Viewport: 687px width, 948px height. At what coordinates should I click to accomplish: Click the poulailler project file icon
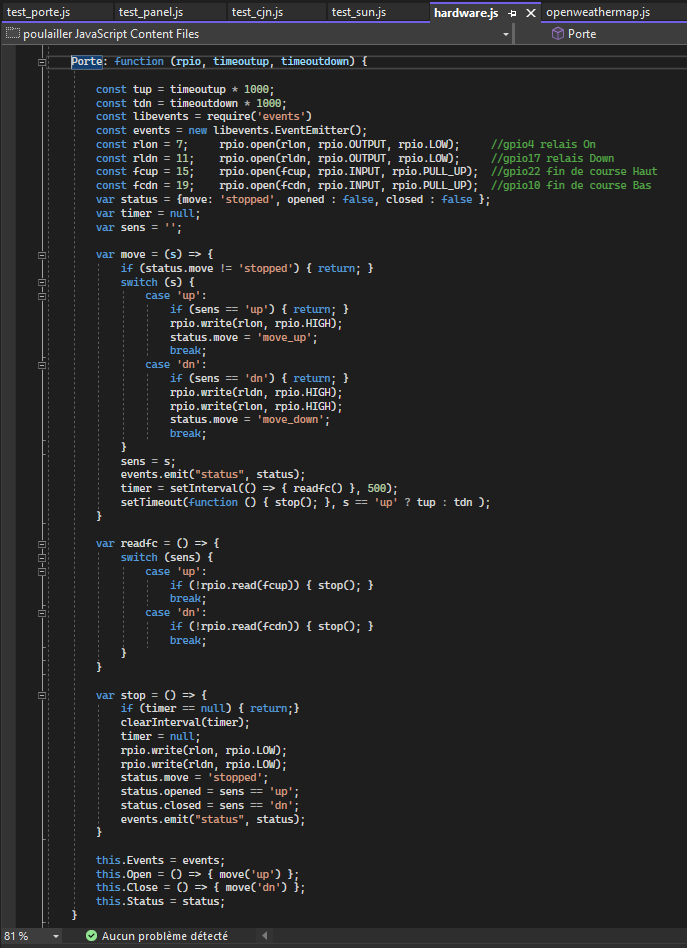click(x=12, y=34)
